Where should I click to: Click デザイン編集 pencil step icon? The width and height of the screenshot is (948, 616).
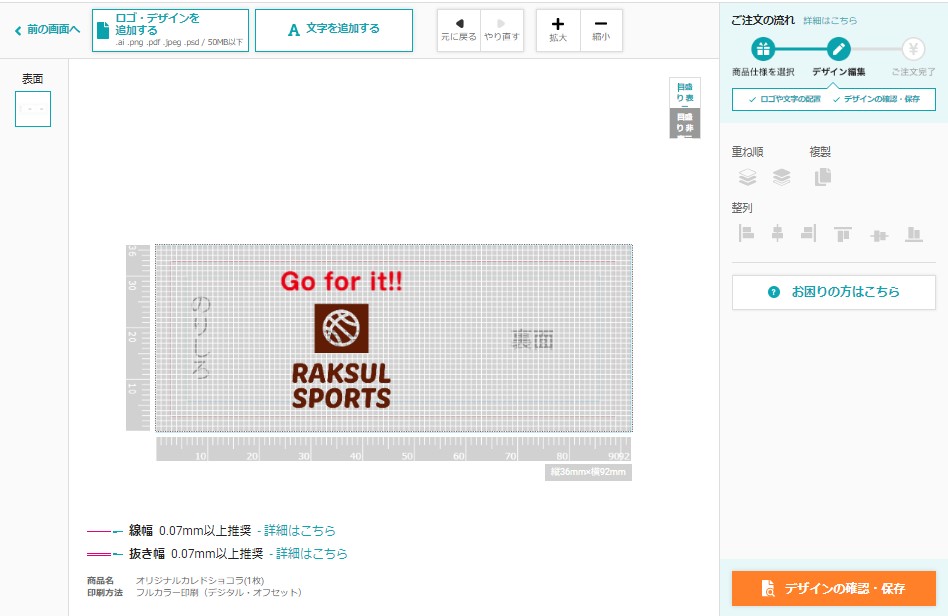point(839,49)
